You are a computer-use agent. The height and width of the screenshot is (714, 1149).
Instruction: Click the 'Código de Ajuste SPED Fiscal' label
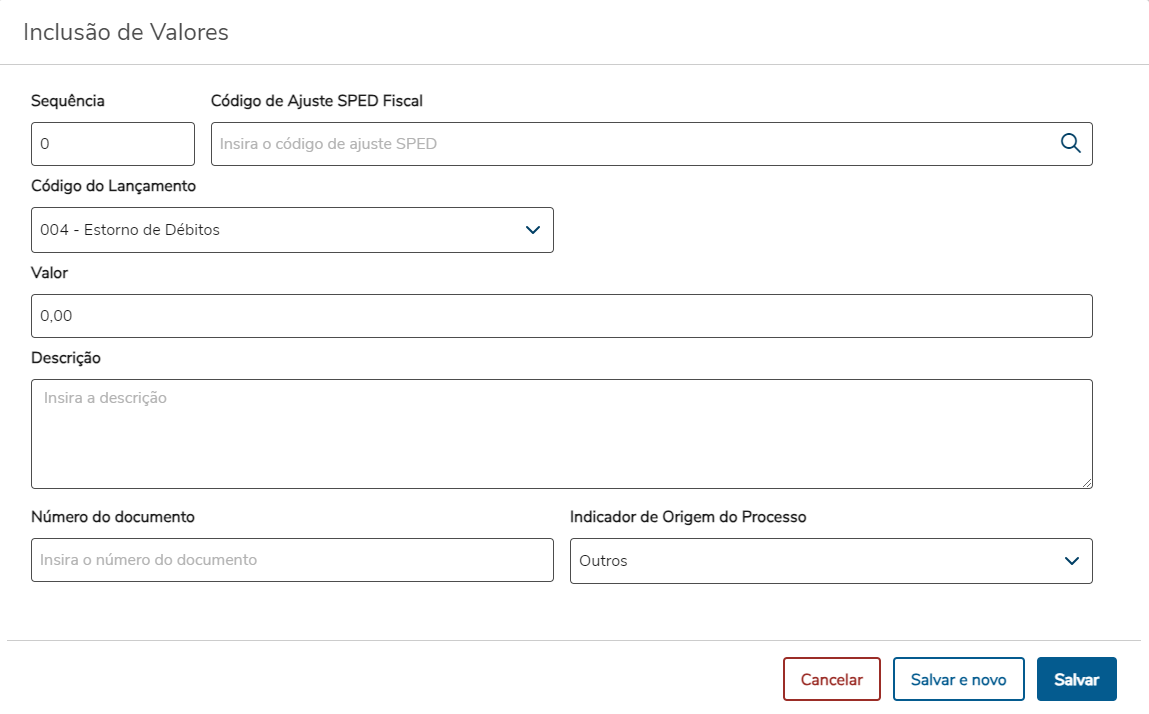[317, 101]
